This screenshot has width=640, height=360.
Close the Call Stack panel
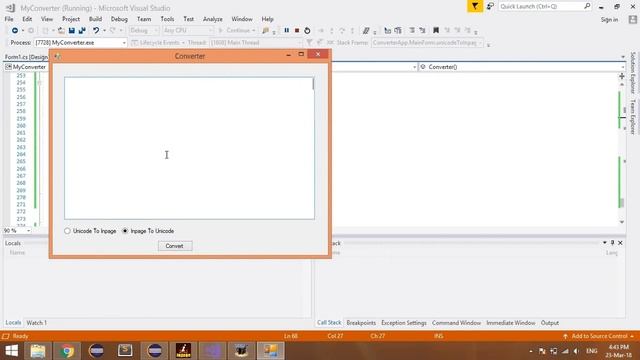pyautogui.click(x=620, y=243)
